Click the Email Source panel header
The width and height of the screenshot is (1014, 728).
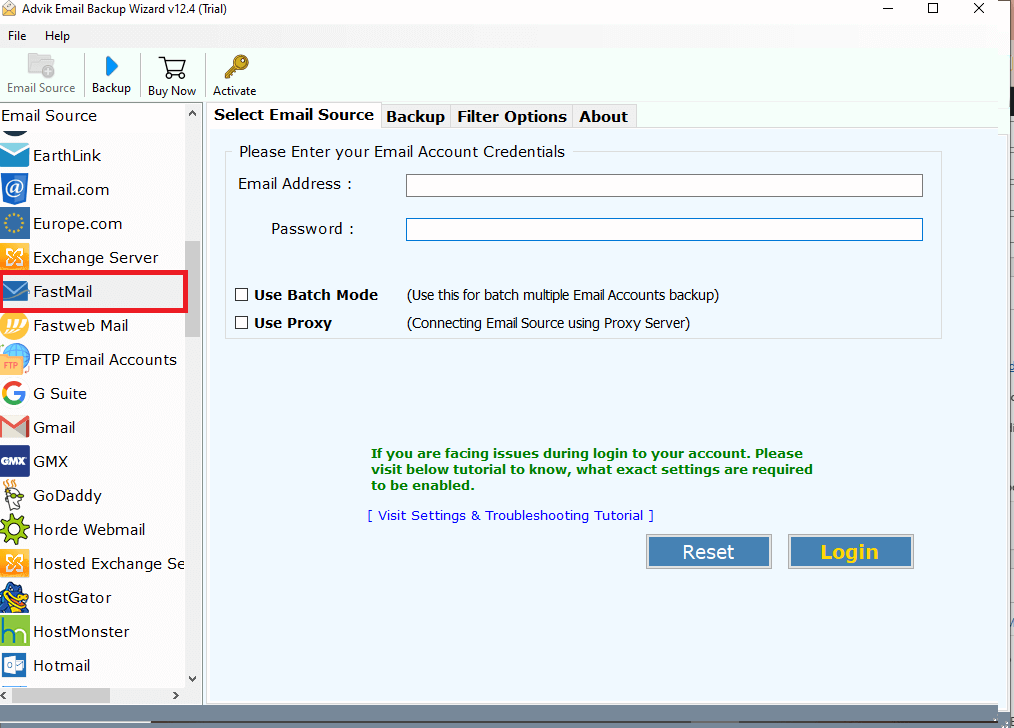click(x=49, y=116)
